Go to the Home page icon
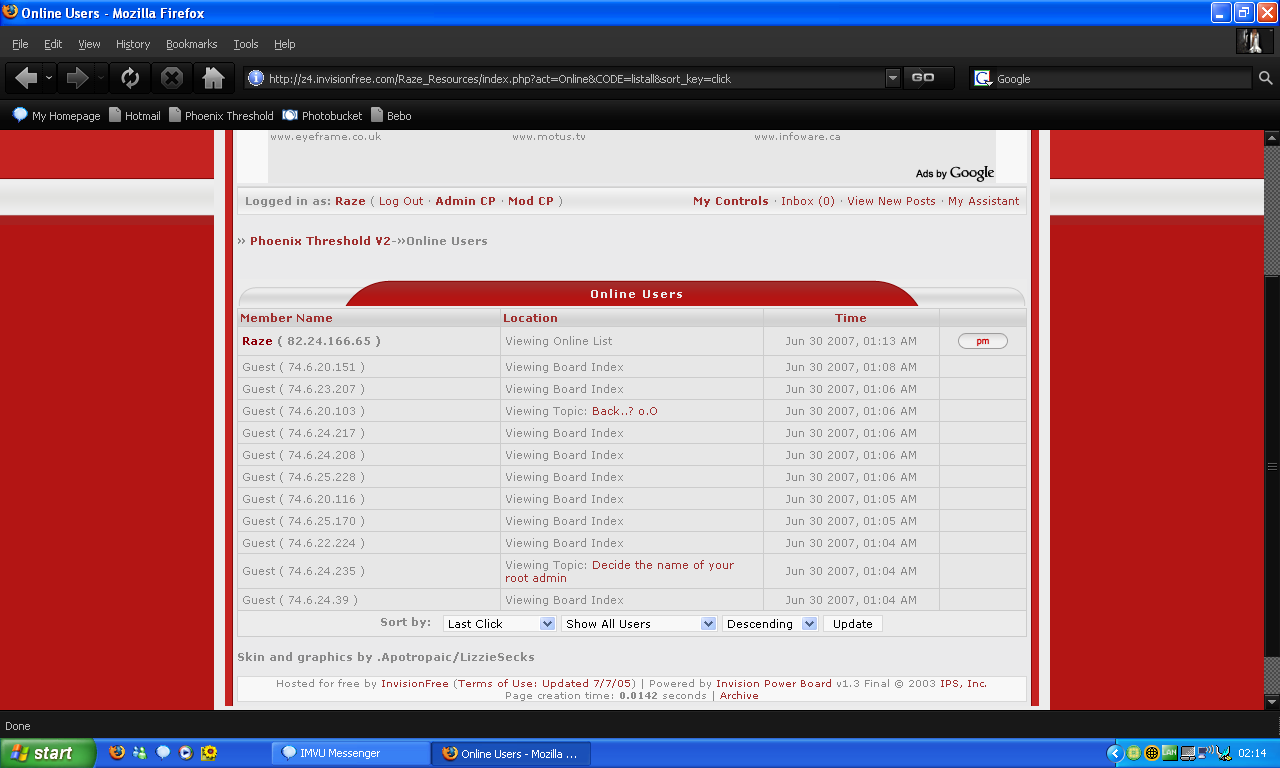The width and height of the screenshot is (1280, 768). point(212,78)
